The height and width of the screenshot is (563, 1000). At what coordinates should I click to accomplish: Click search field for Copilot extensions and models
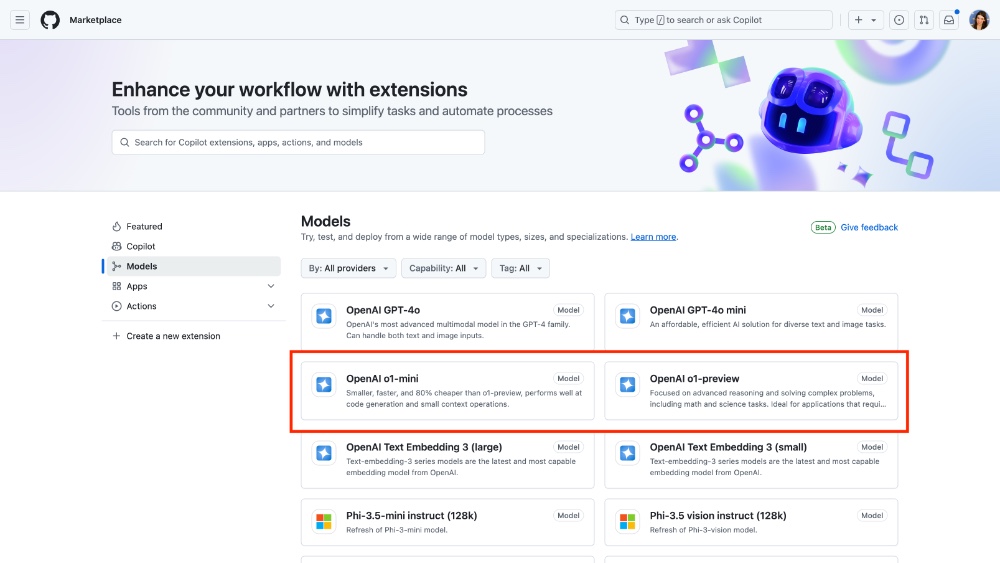coord(298,142)
